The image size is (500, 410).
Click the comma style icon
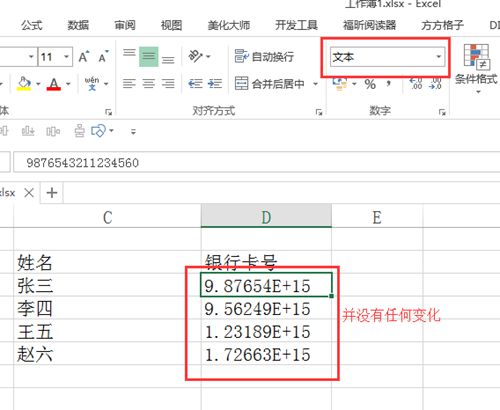(388, 83)
